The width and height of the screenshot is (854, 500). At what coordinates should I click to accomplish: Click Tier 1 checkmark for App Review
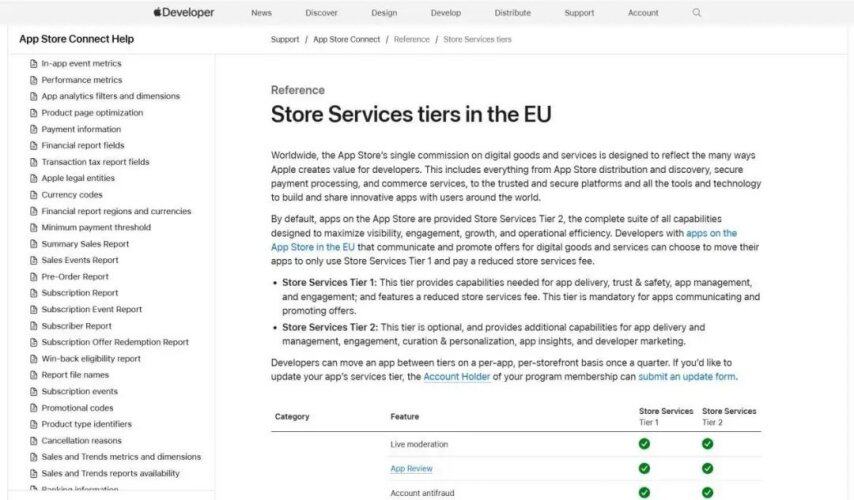[644, 468]
